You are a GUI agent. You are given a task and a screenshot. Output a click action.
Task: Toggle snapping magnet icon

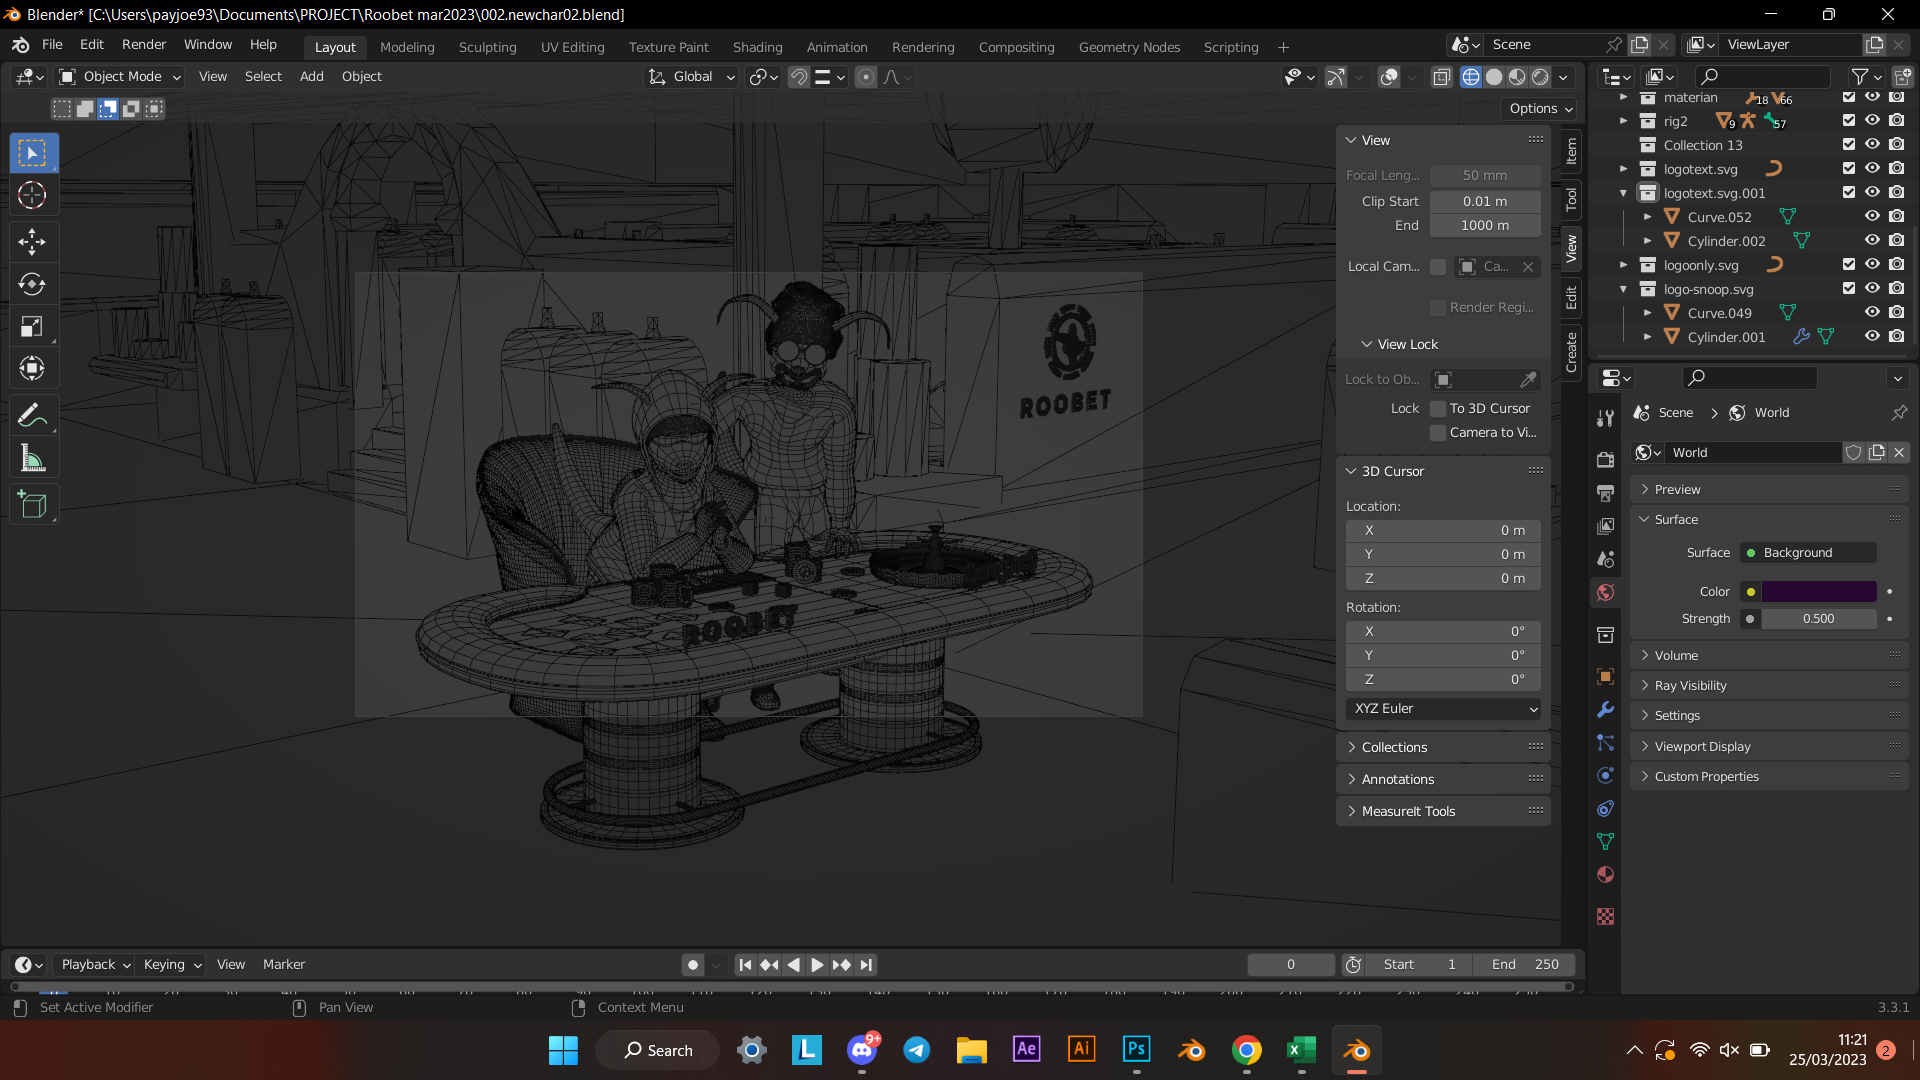[x=799, y=77]
